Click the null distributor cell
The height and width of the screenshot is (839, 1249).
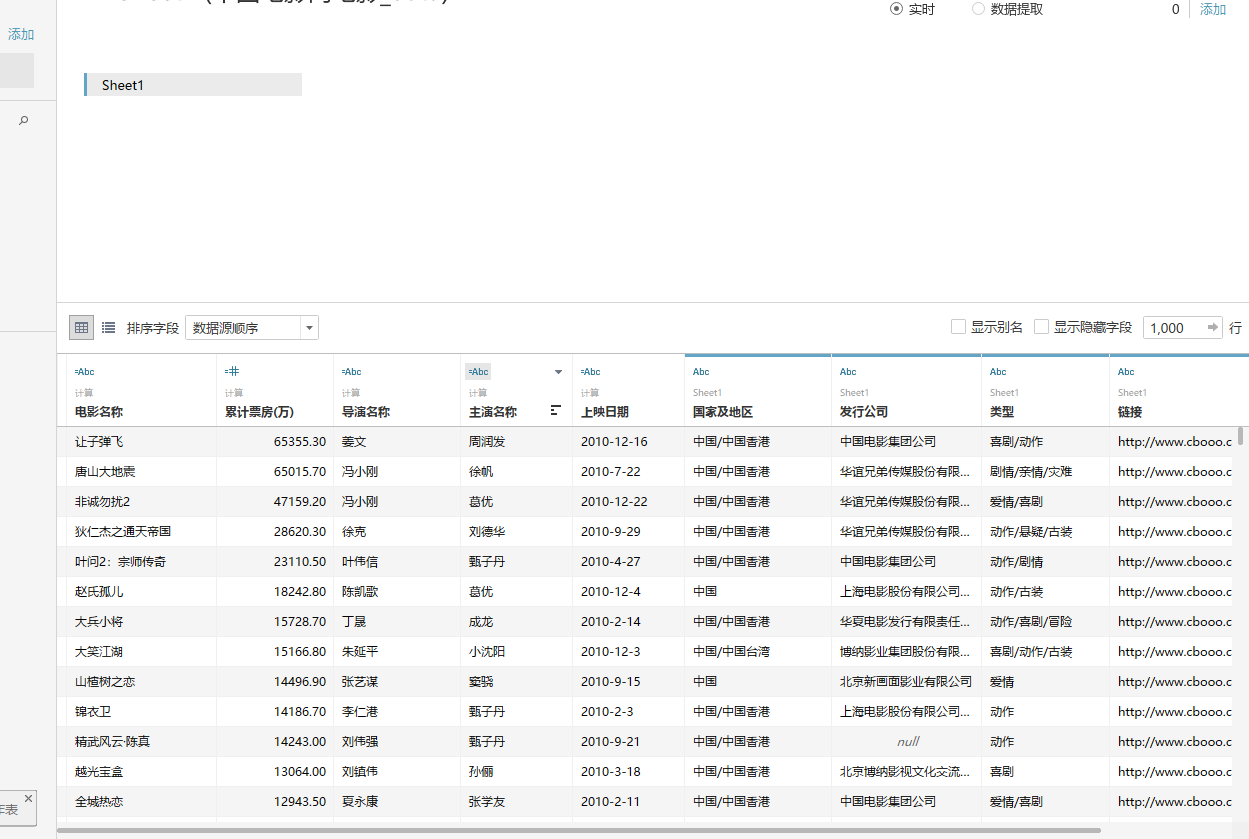coord(907,742)
